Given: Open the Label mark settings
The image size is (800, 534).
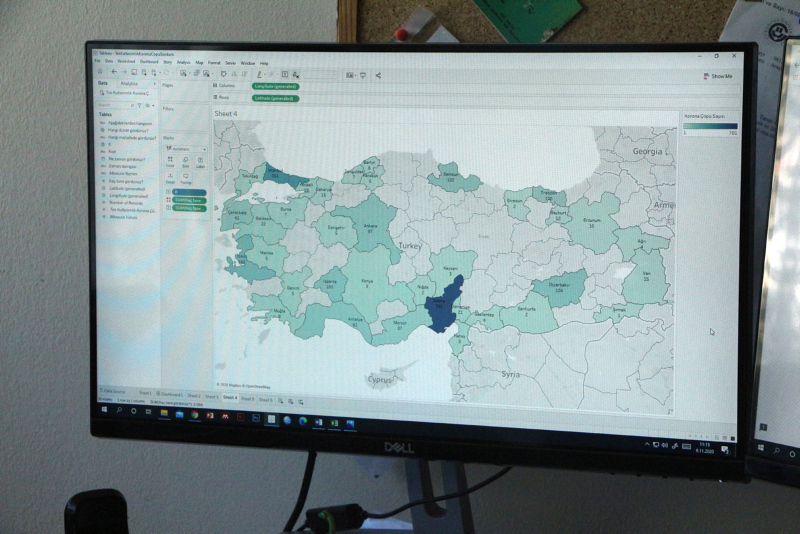Looking at the screenshot, I should tap(201, 160).
